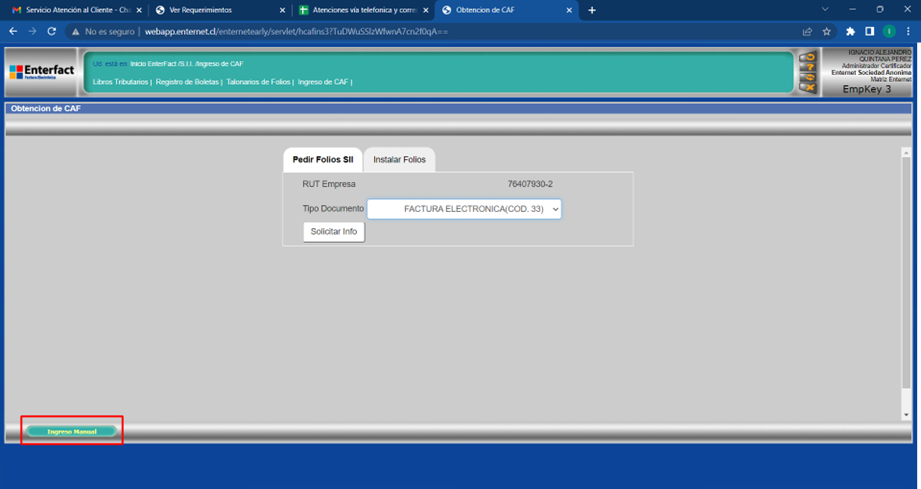Switch to the Instalar Folios tab

399,160
